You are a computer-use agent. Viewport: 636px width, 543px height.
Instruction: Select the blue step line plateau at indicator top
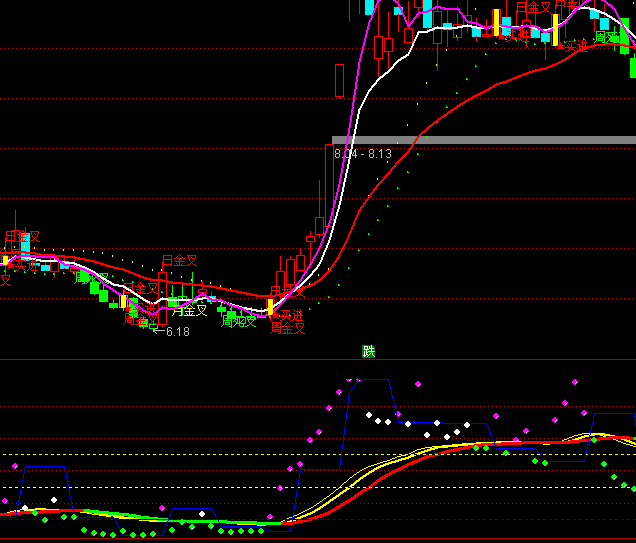[x=370, y=380]
